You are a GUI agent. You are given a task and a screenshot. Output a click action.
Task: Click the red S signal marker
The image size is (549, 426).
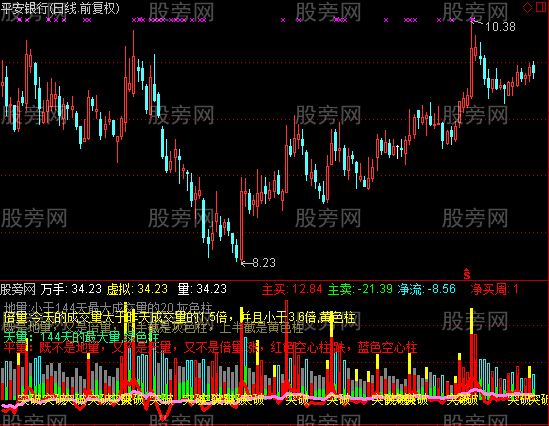coord(467,274)
